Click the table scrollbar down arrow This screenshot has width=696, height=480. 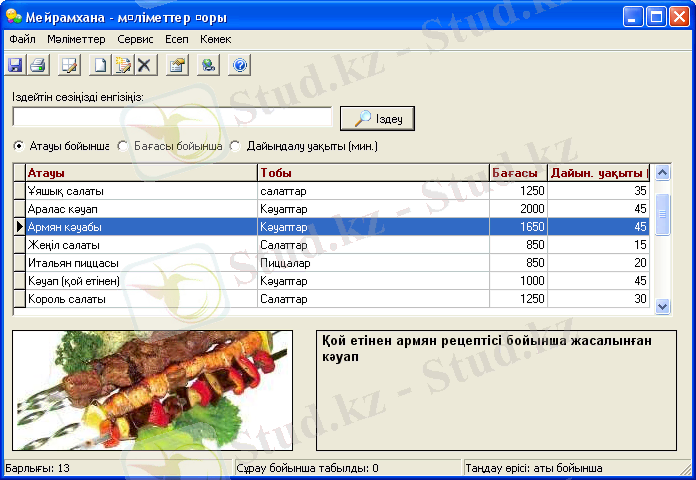tap(662, 306)
